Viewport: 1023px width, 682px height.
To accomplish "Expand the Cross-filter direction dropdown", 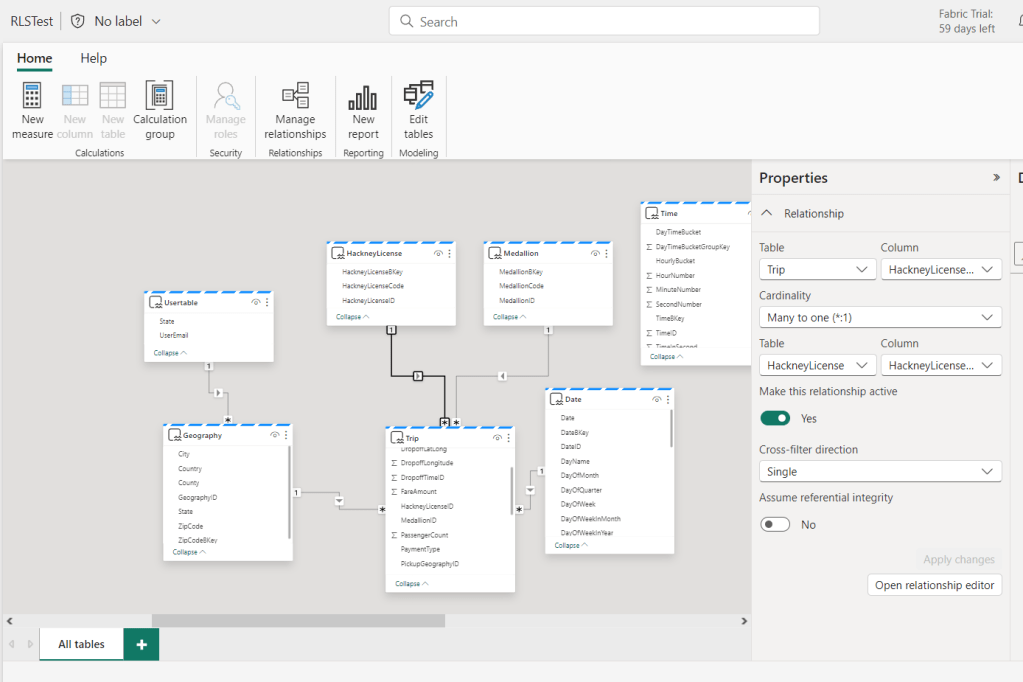I will (879, 471).
